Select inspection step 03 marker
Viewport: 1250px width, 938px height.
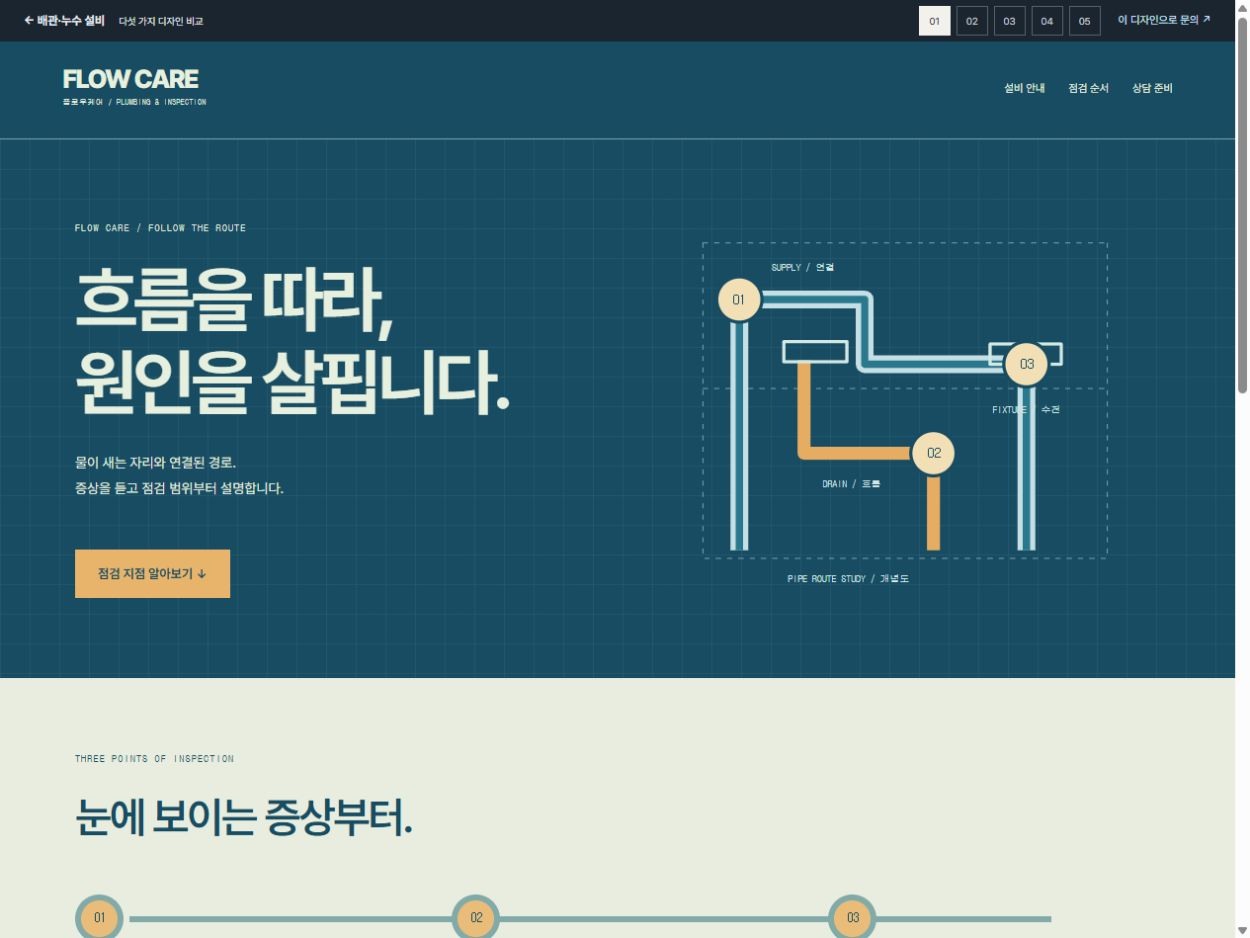pos(853,918)
